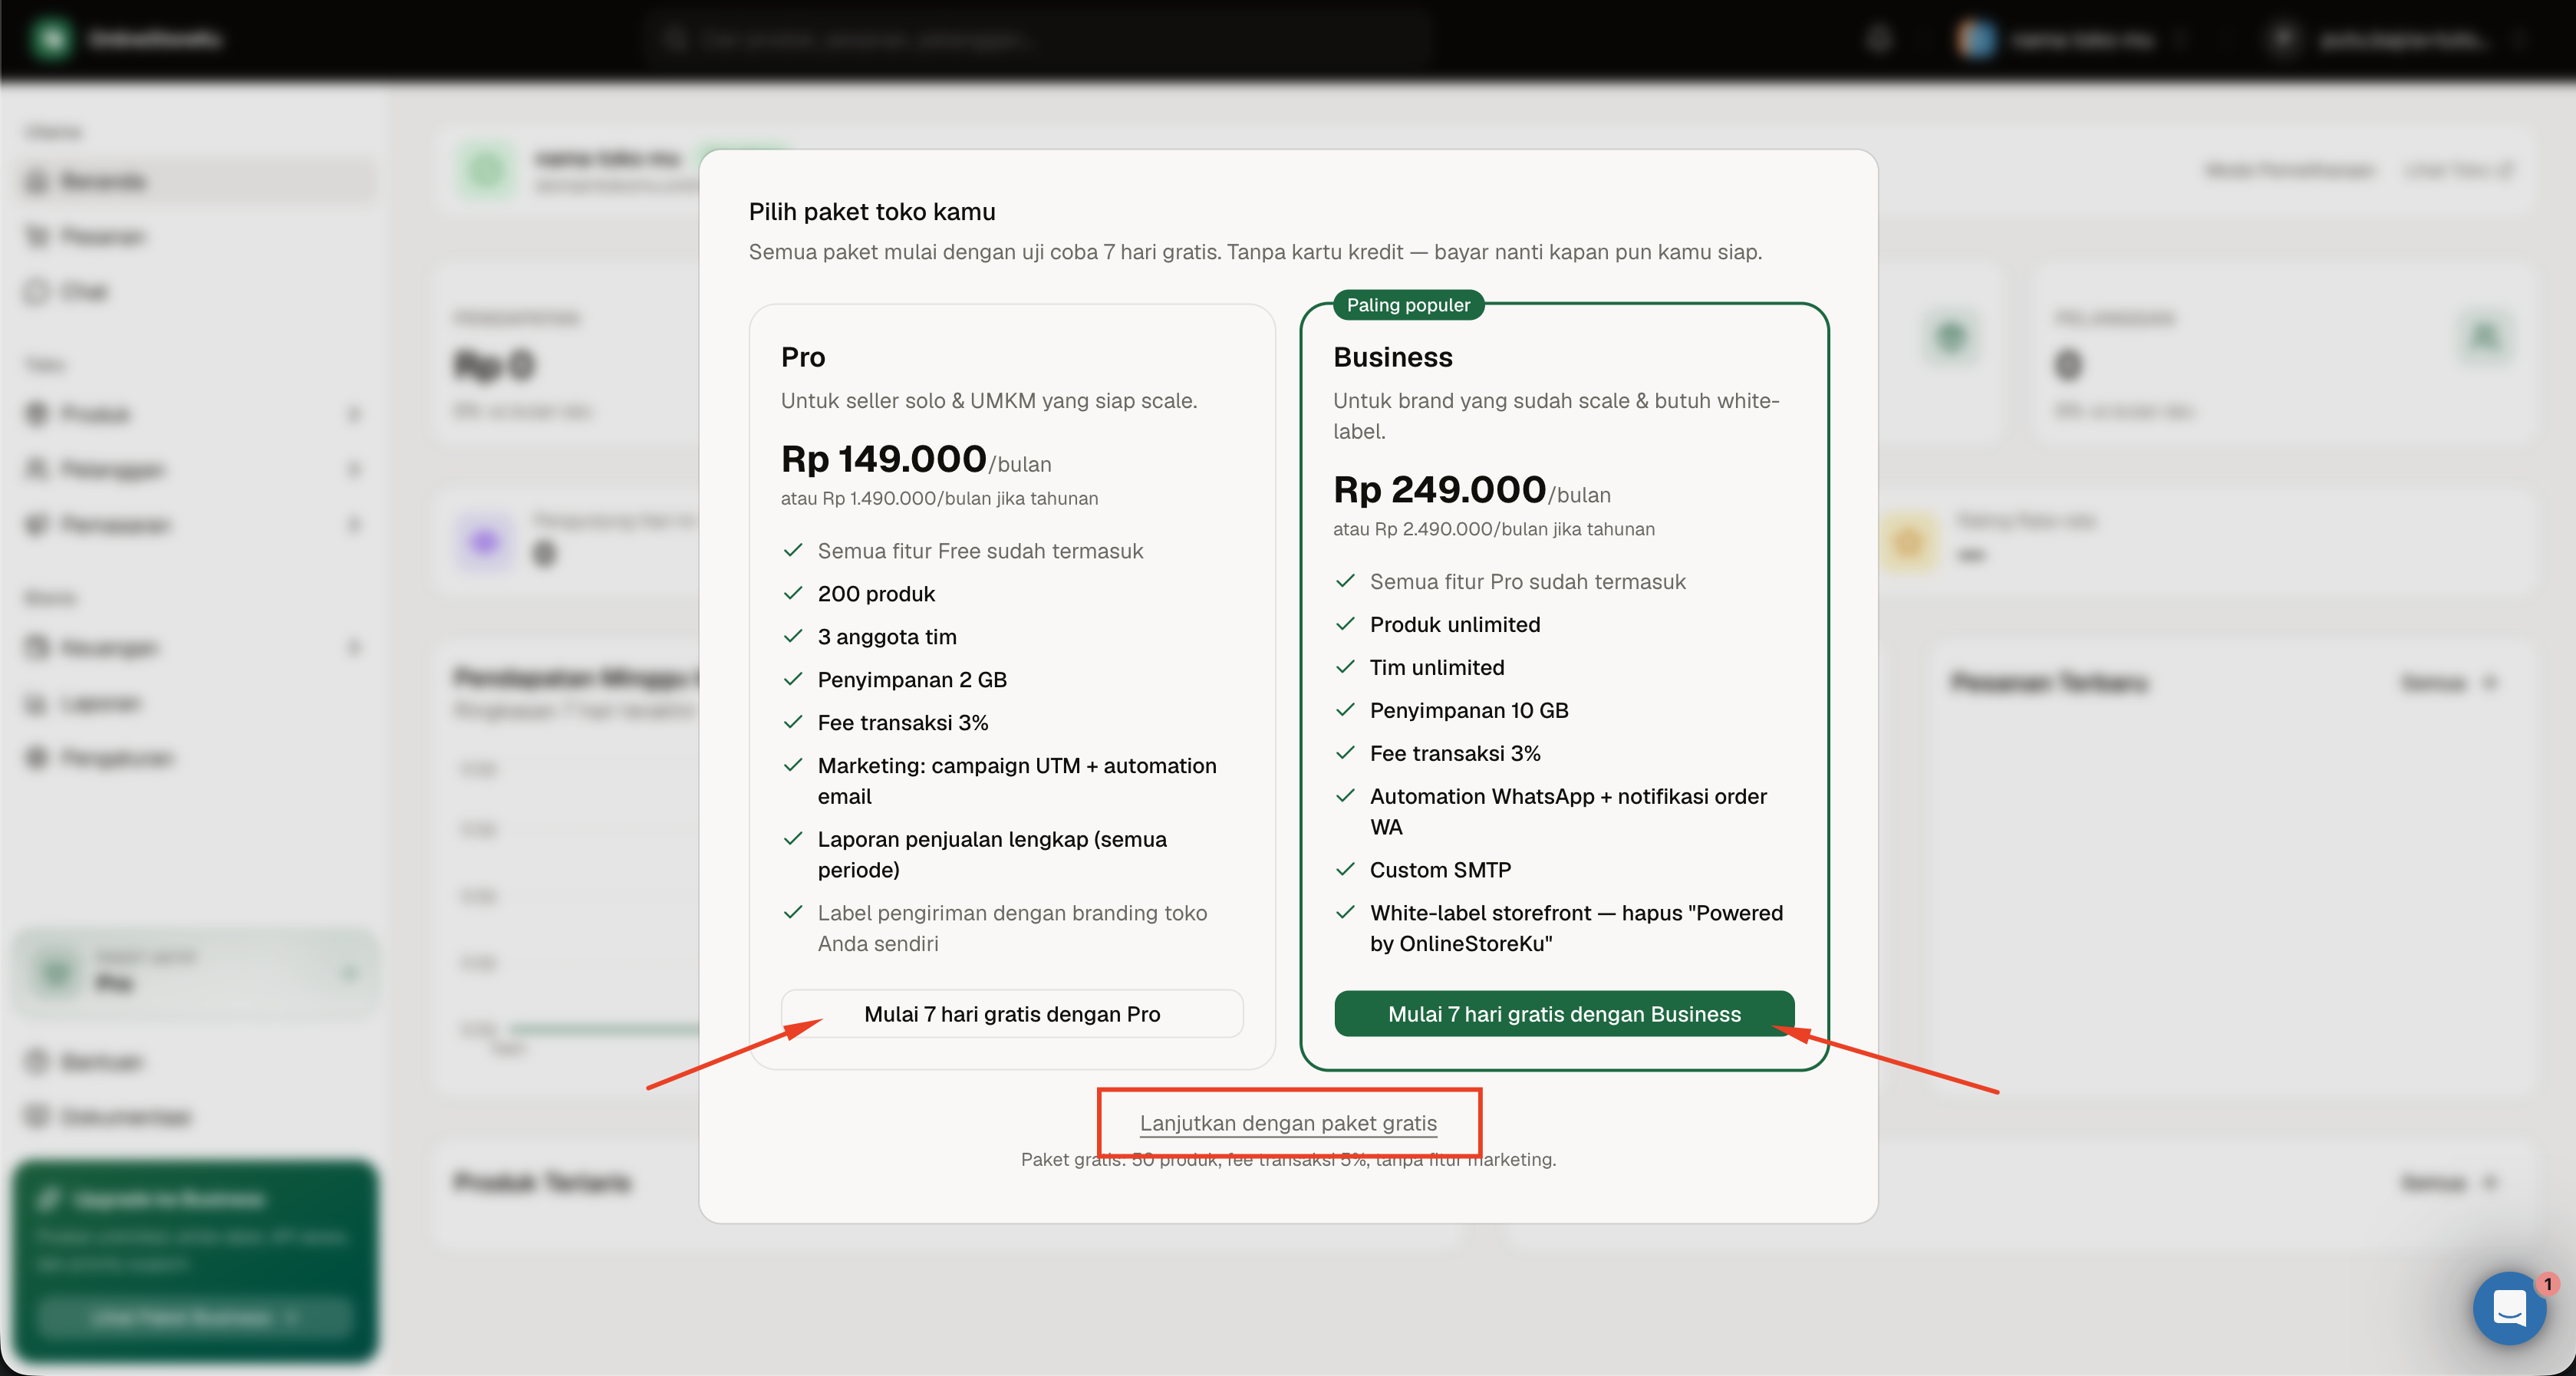
Task: Click the "Pilih paket toko kamu" heading
Action: coord(872,212)
